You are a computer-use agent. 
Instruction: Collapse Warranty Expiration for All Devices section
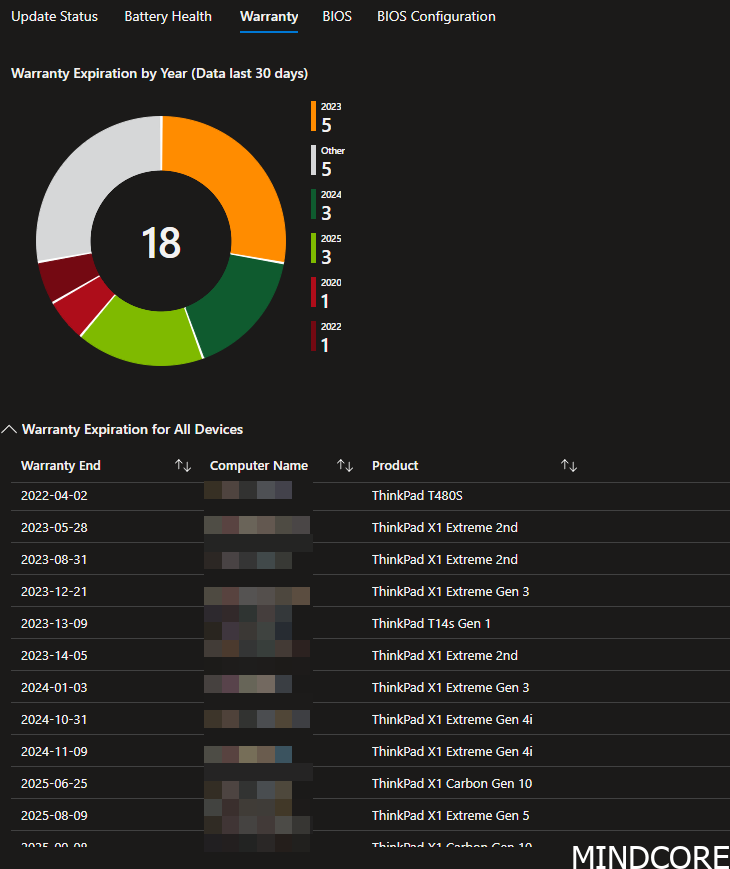[x=9, y=430]
